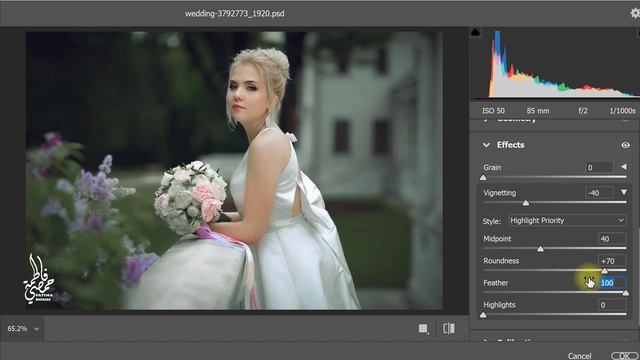Image resolution: width=640 pixels, height=360 pixels.
Task: Click the Roundness value field
Action: [x=612, y=261]
